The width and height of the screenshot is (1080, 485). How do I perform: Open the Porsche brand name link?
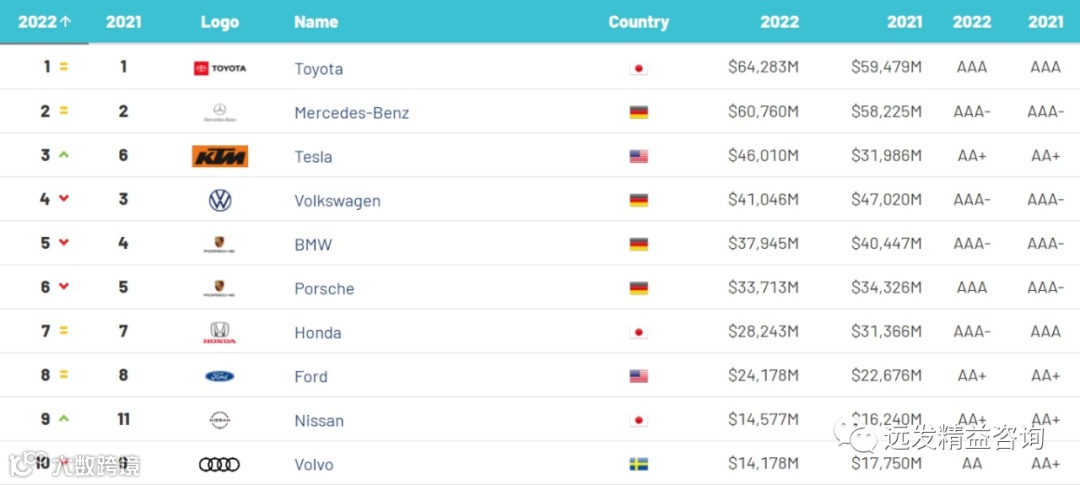(x=324, y=289)
